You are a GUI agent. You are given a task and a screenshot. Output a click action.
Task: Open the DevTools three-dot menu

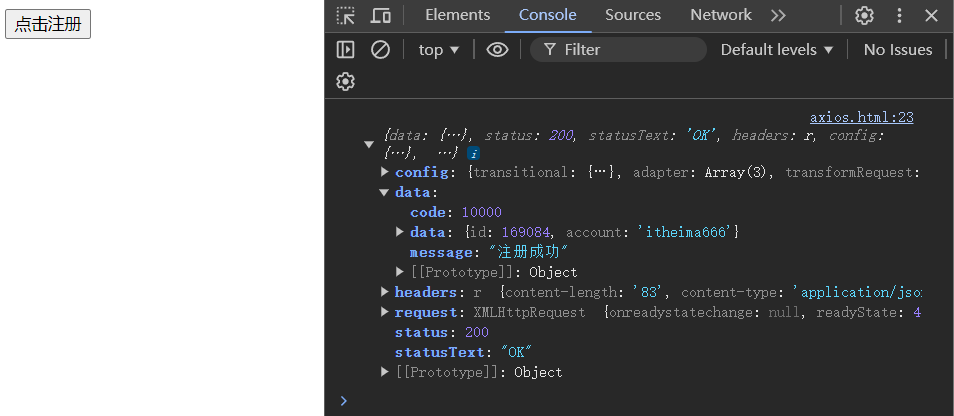[899, 15]
